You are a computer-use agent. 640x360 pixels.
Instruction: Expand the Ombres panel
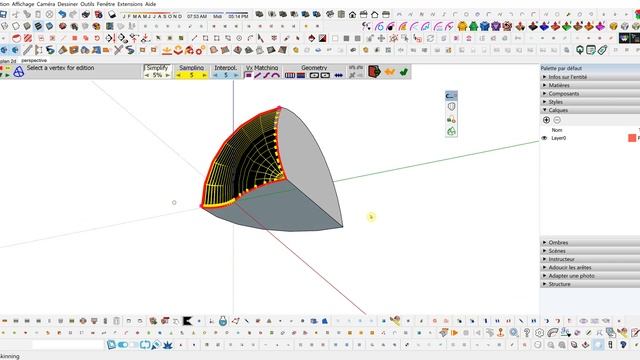590,242
